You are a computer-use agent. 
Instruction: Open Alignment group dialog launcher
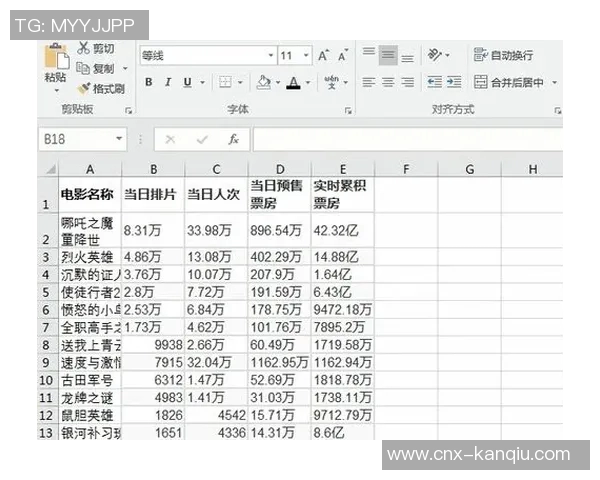(558, 111)
